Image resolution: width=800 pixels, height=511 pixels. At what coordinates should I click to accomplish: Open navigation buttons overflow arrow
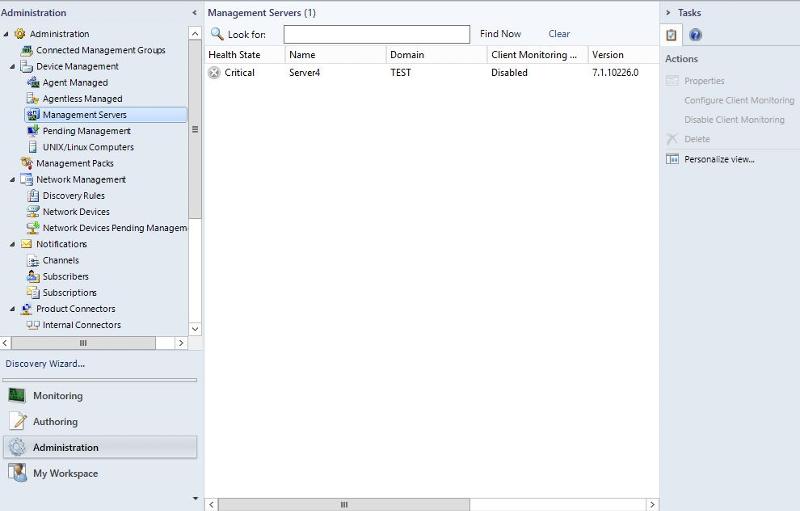[195, 498]
